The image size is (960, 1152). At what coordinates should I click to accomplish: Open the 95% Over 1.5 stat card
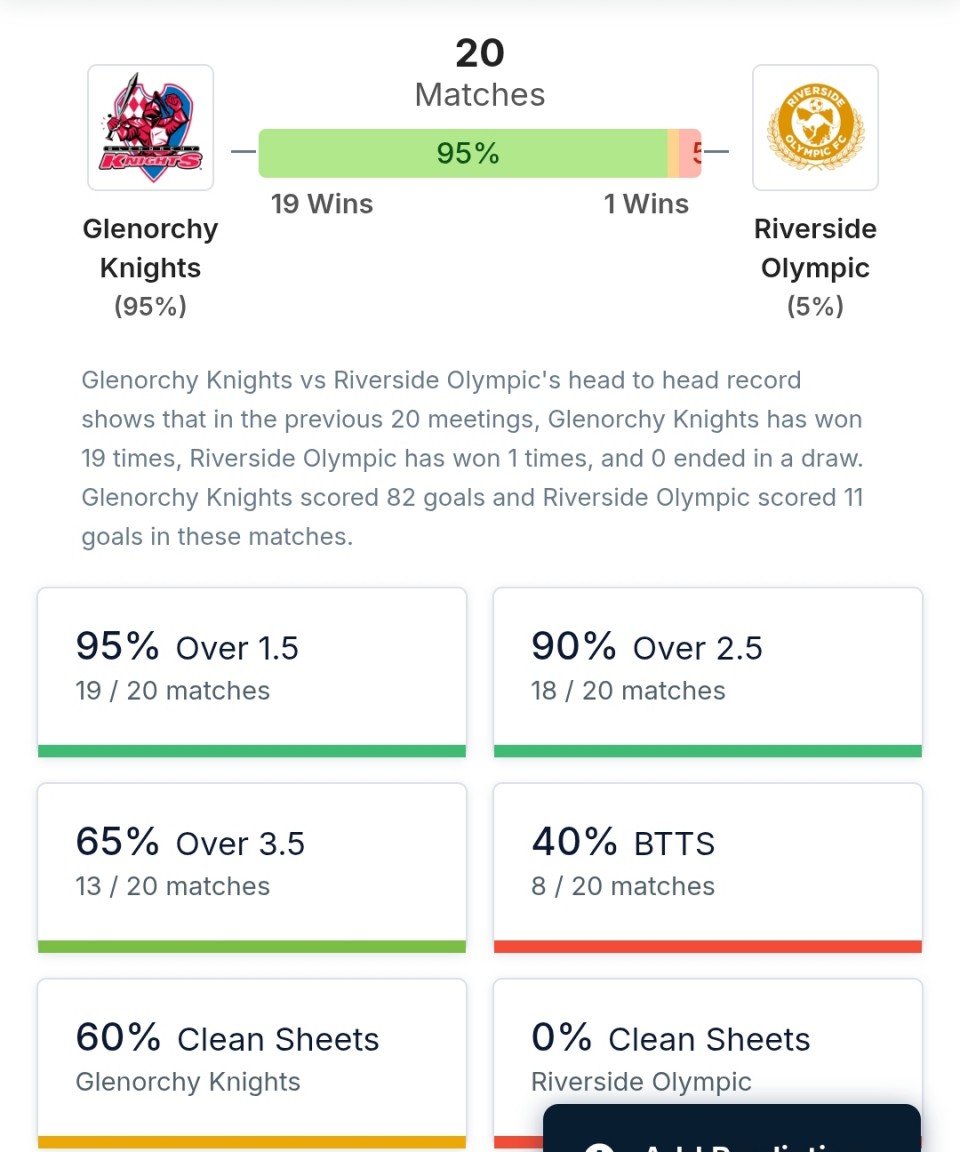pyautogui.click(x=252, y=670)
